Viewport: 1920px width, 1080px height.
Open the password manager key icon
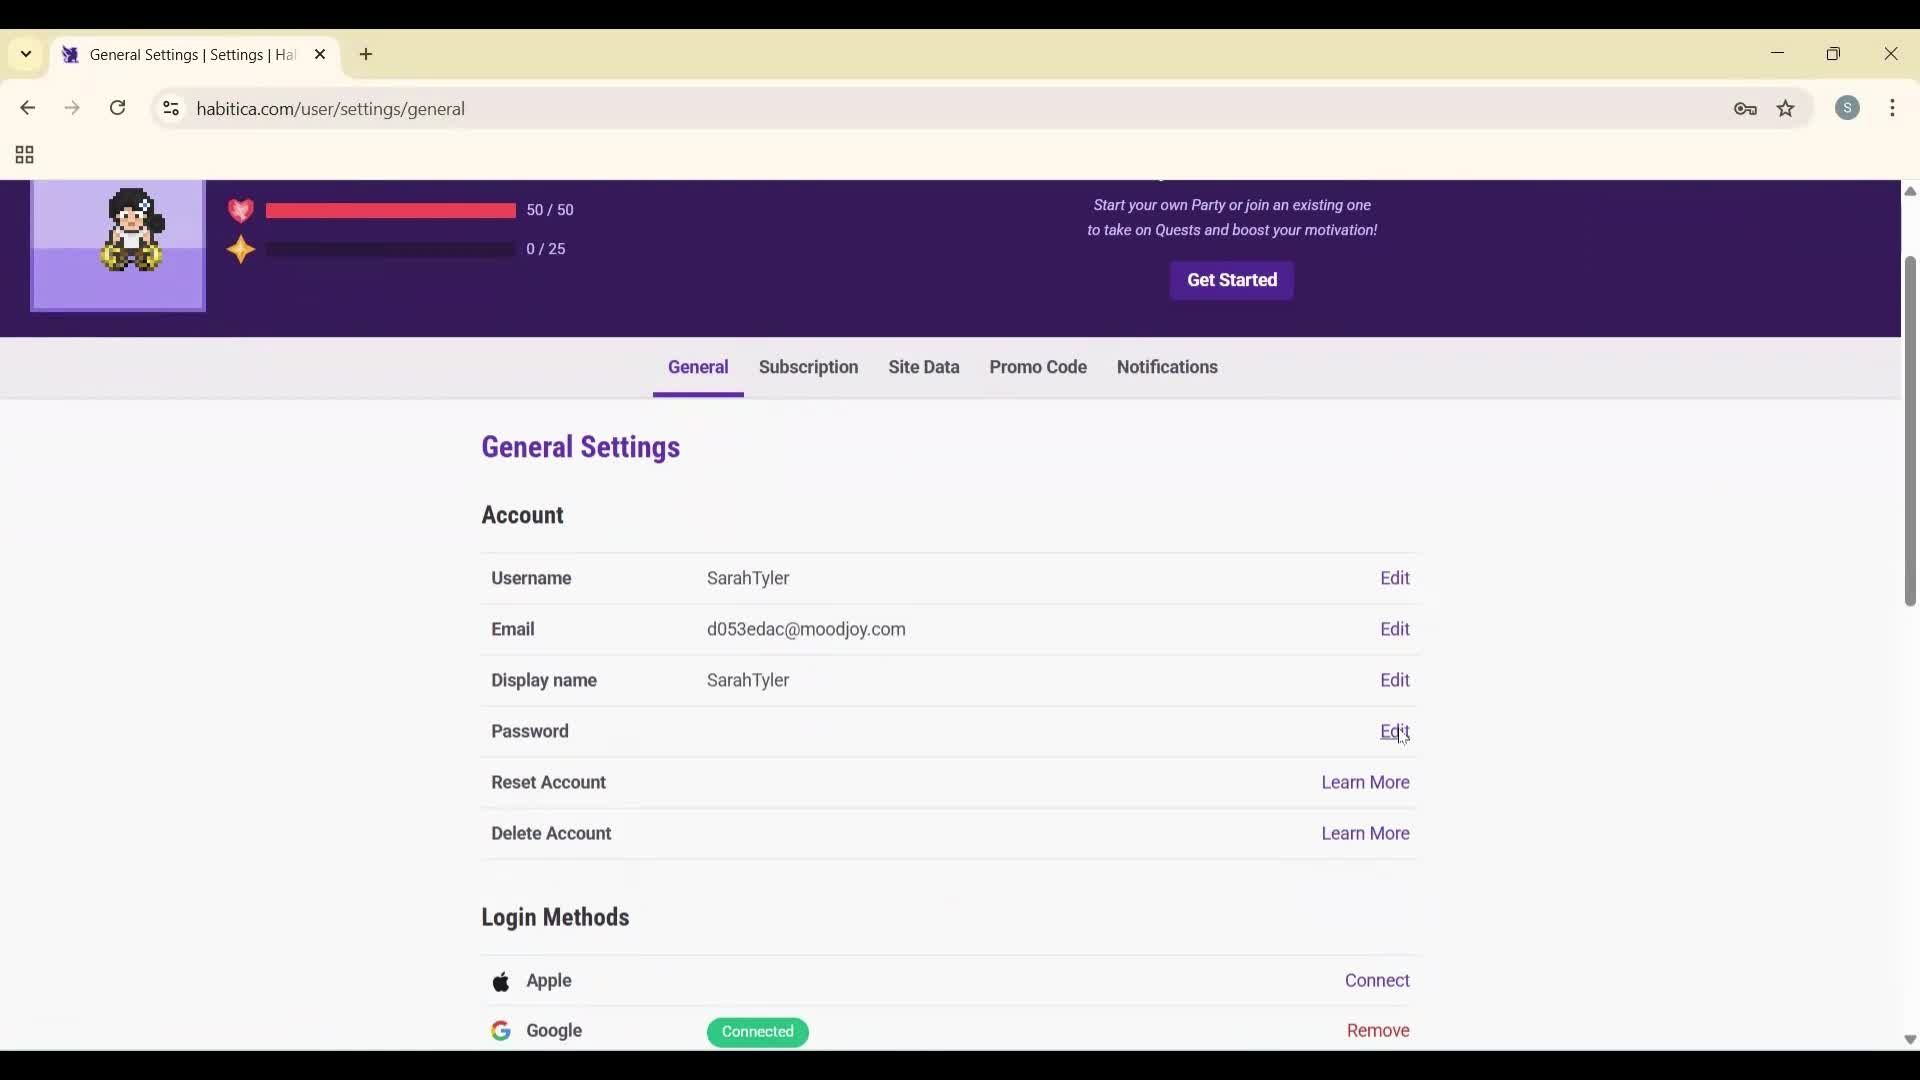click(1745, 109)
